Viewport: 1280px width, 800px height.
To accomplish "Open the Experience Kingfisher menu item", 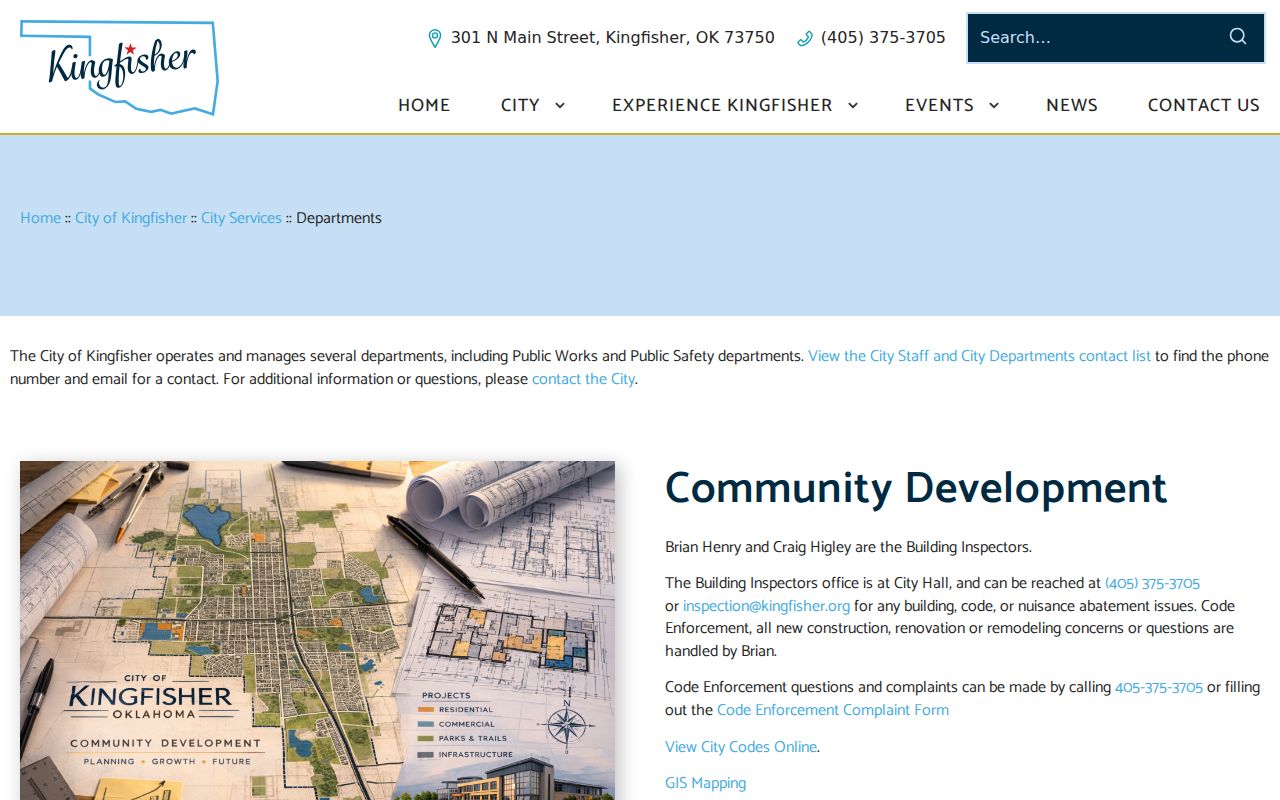I will point(722,105).
